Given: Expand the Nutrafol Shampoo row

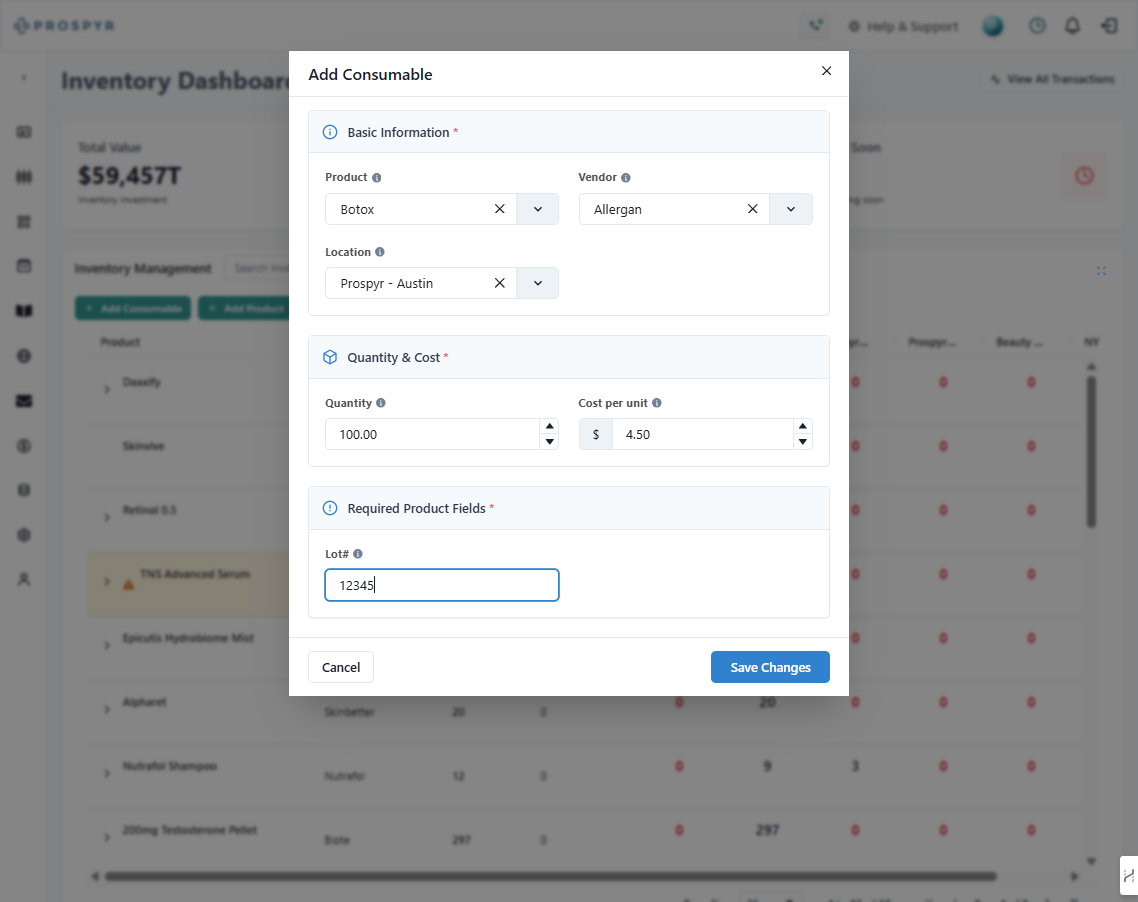Looking at the screenshot, I should point(107,773).
